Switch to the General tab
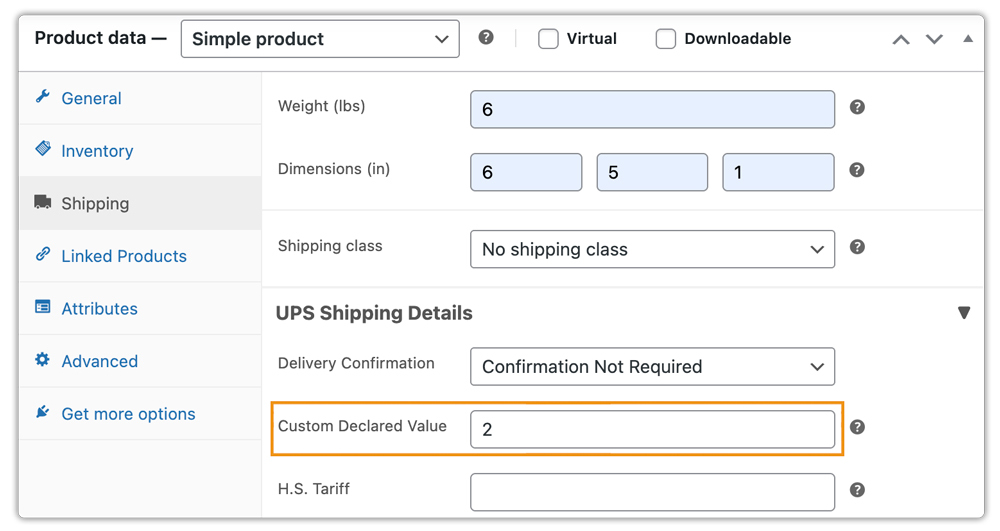 click(x=140, y=98)
